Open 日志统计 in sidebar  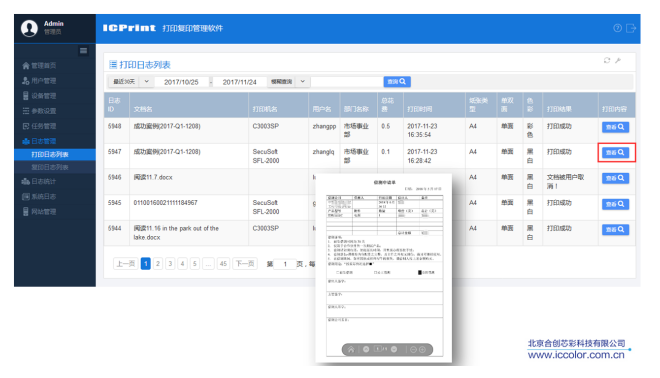tap(39, 181)
